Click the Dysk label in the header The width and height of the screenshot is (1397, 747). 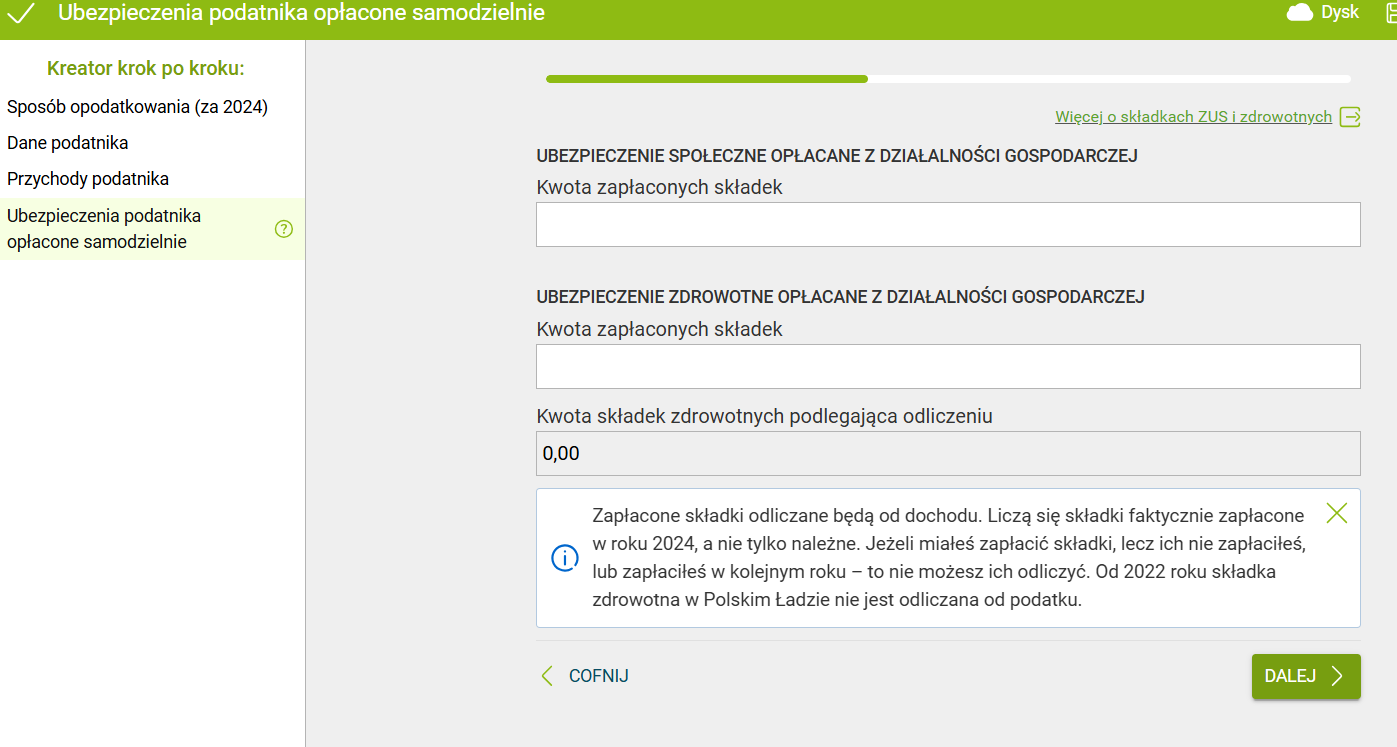1340,13
